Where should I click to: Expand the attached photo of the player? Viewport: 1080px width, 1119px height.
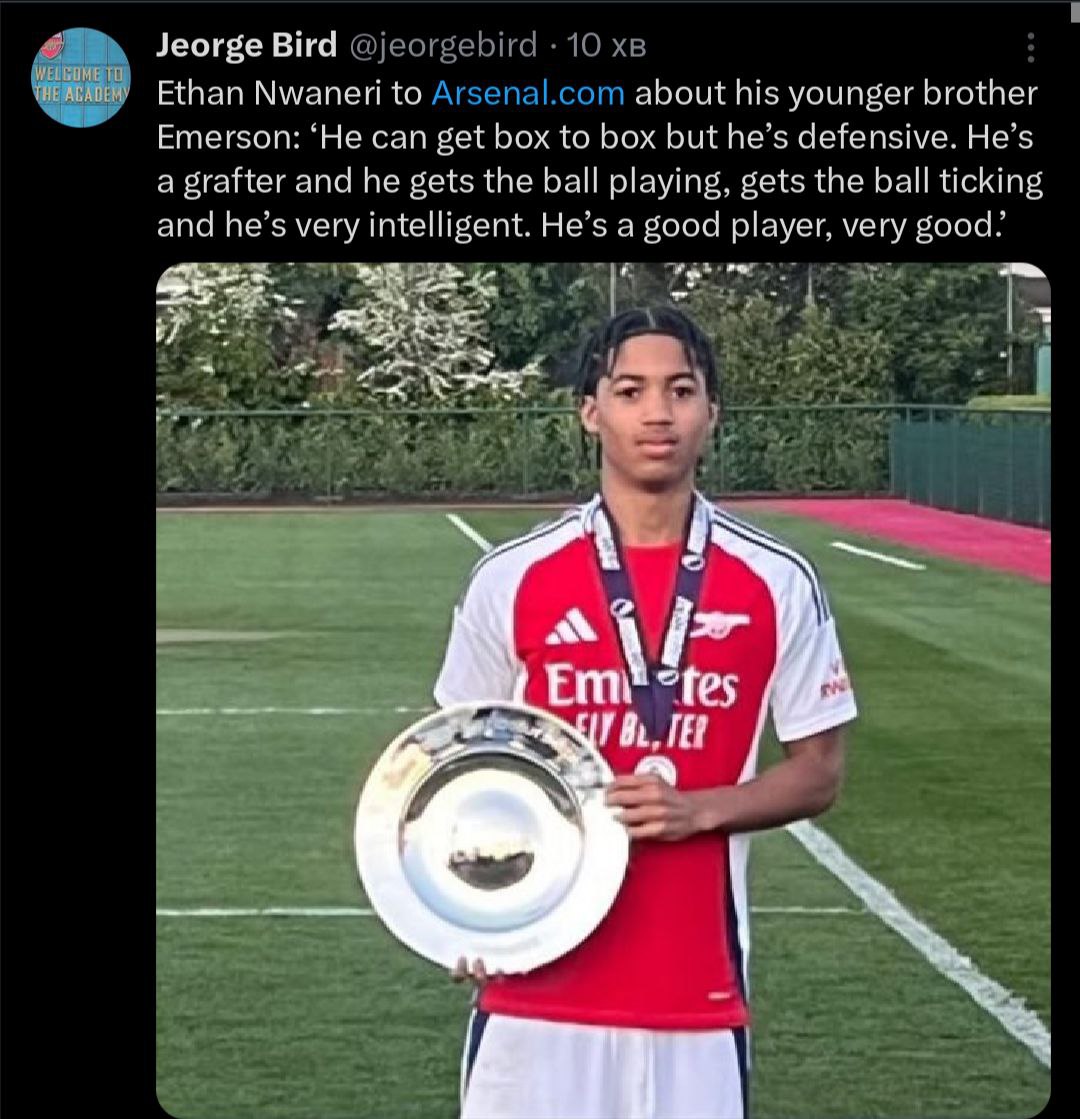click(x=603, y=690)
